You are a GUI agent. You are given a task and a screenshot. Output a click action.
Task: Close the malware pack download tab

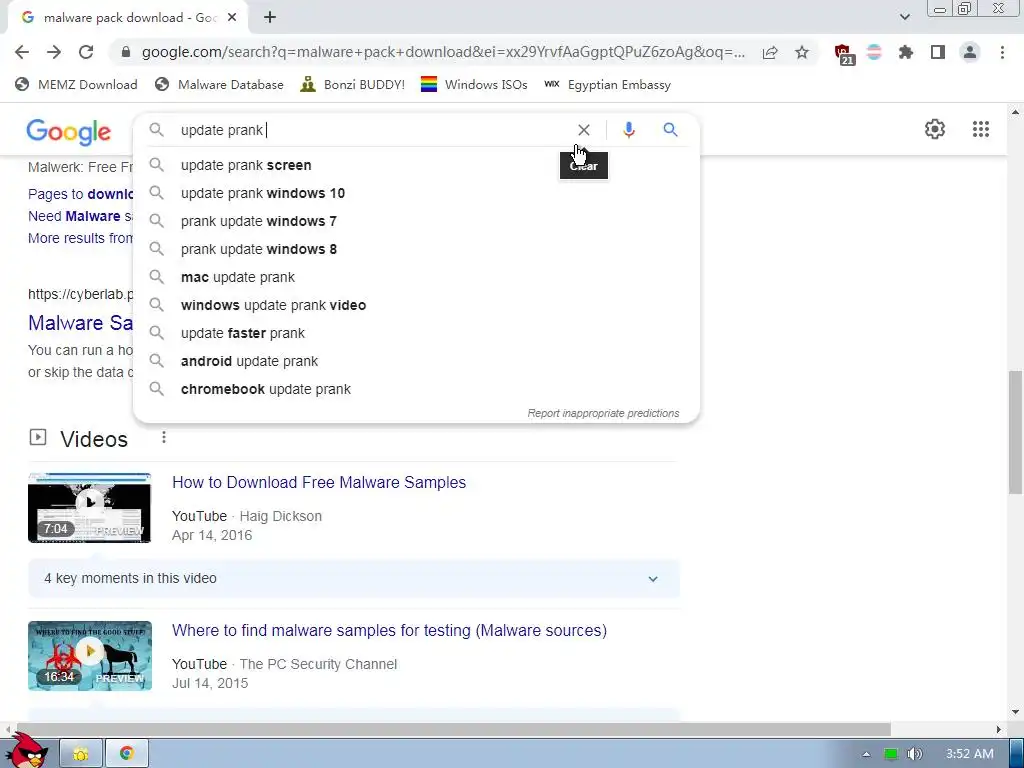(x=232, y=18)
